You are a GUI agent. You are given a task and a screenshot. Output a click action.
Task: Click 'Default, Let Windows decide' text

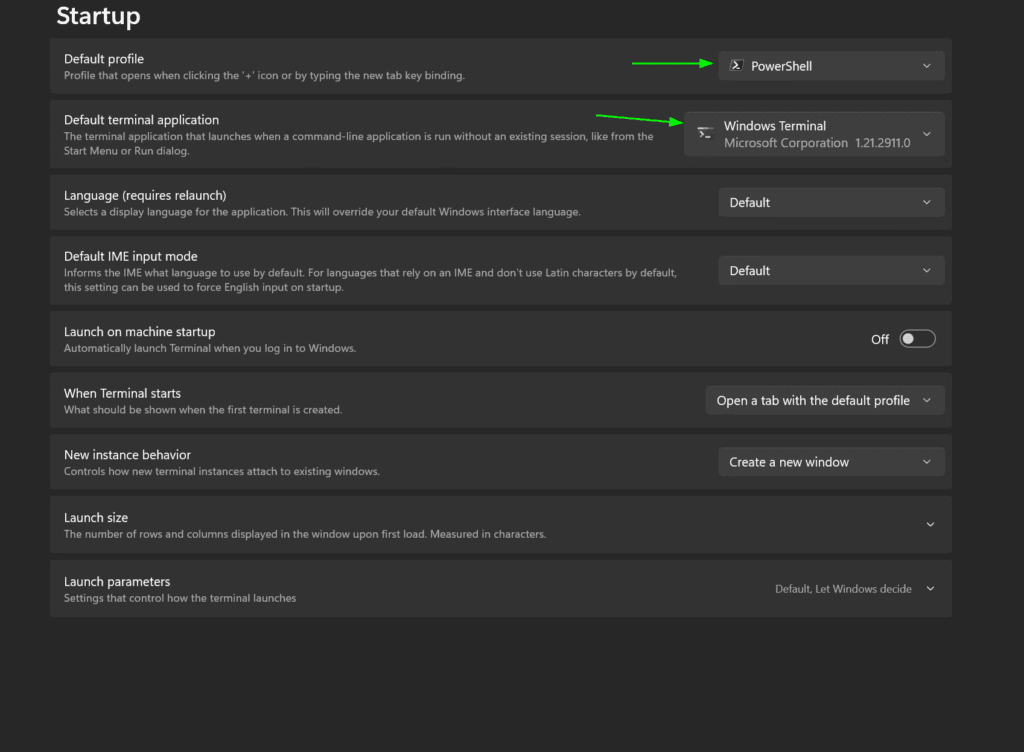[x=843, y=589]
